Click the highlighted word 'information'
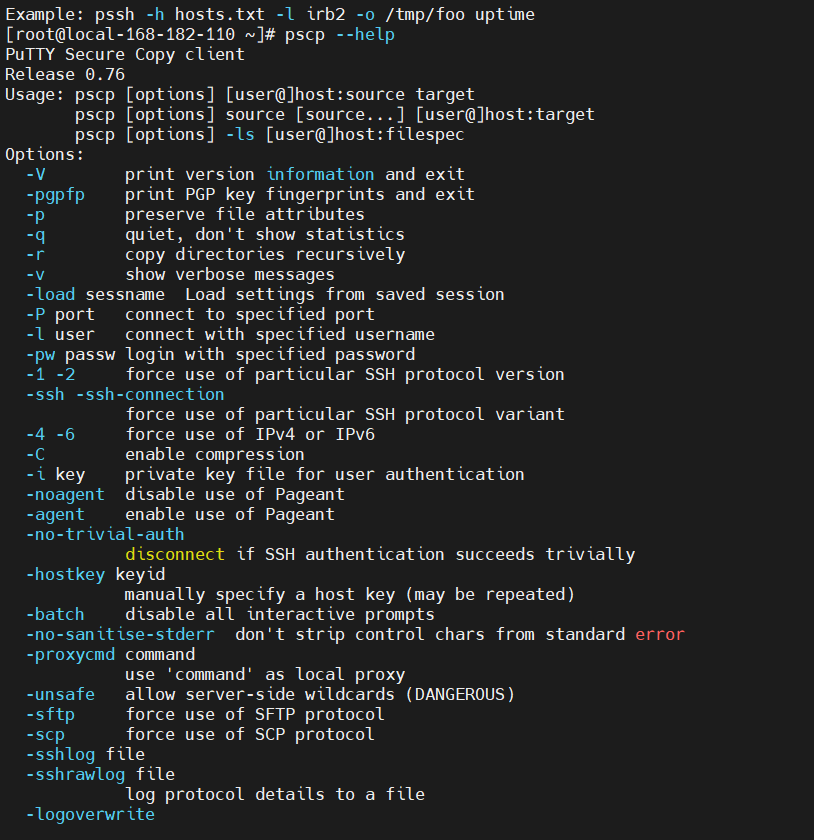 coord(320,175)
